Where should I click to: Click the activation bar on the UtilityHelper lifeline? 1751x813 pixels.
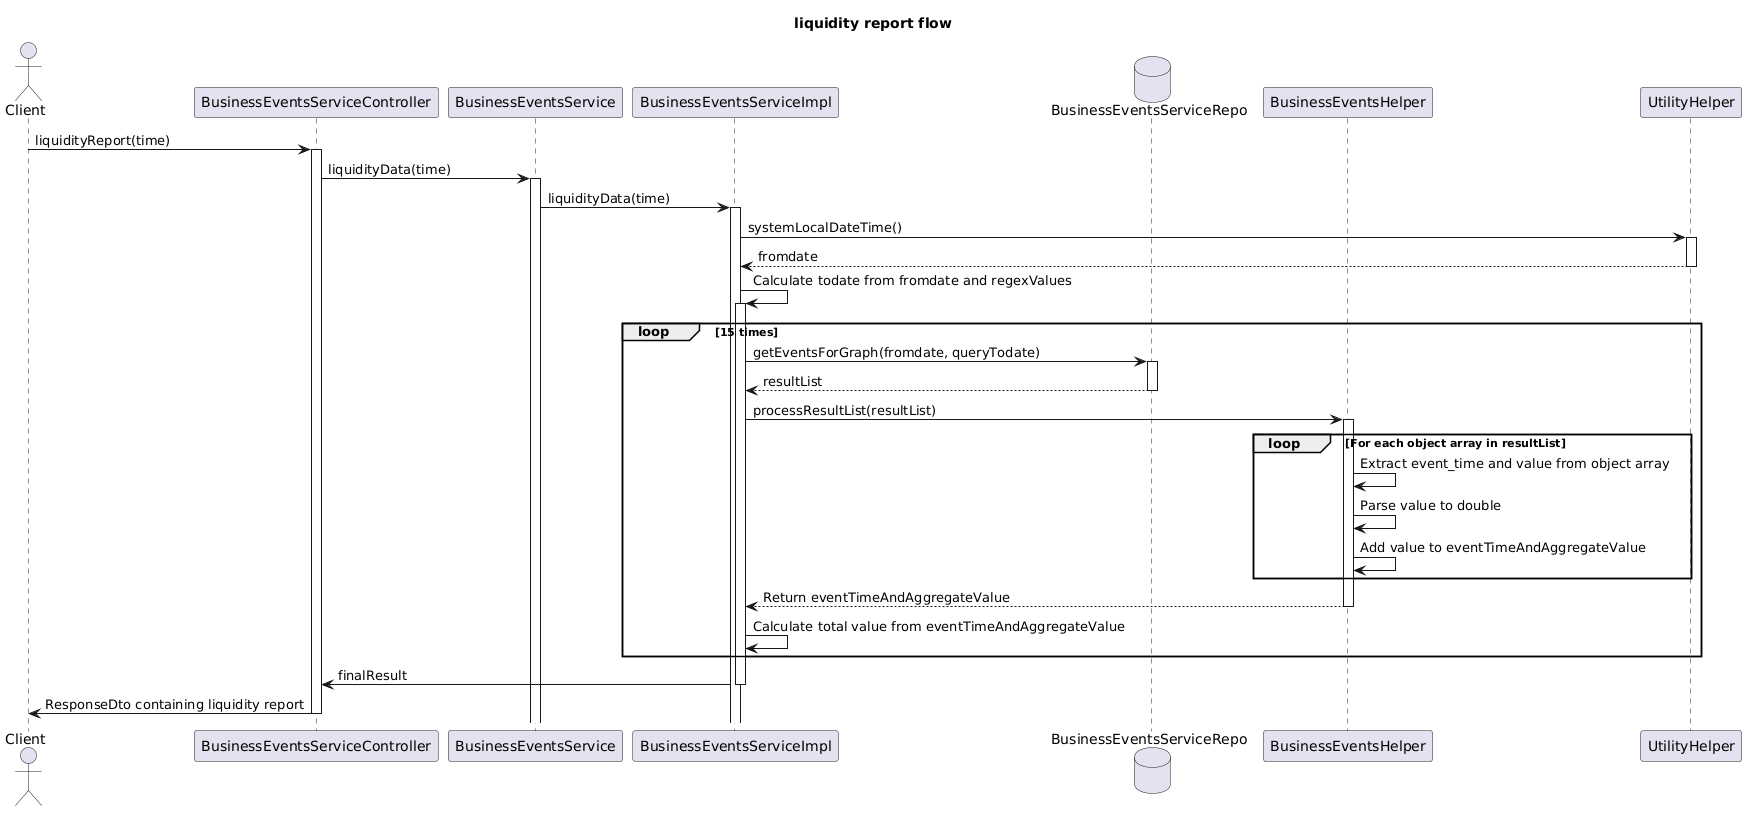pos(1691,252)
